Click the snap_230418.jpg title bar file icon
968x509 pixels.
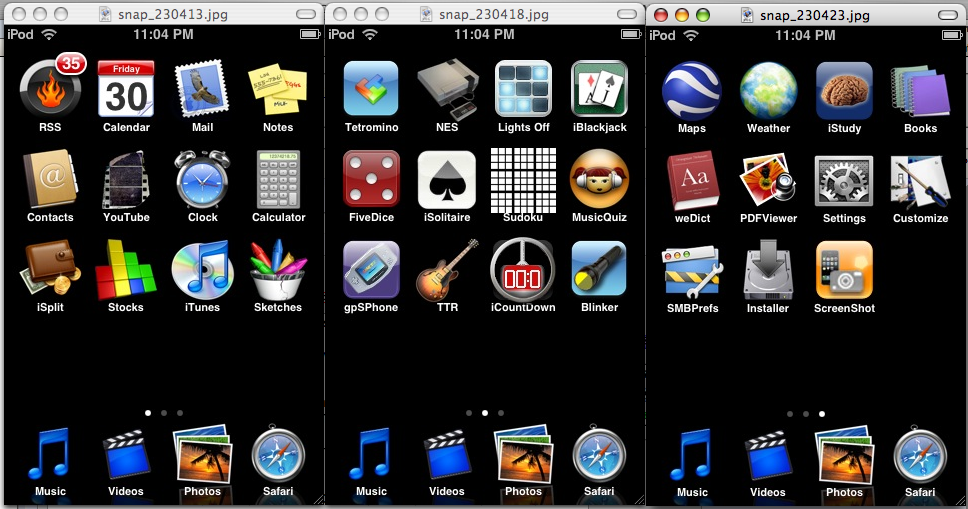[x=426, y=14]
